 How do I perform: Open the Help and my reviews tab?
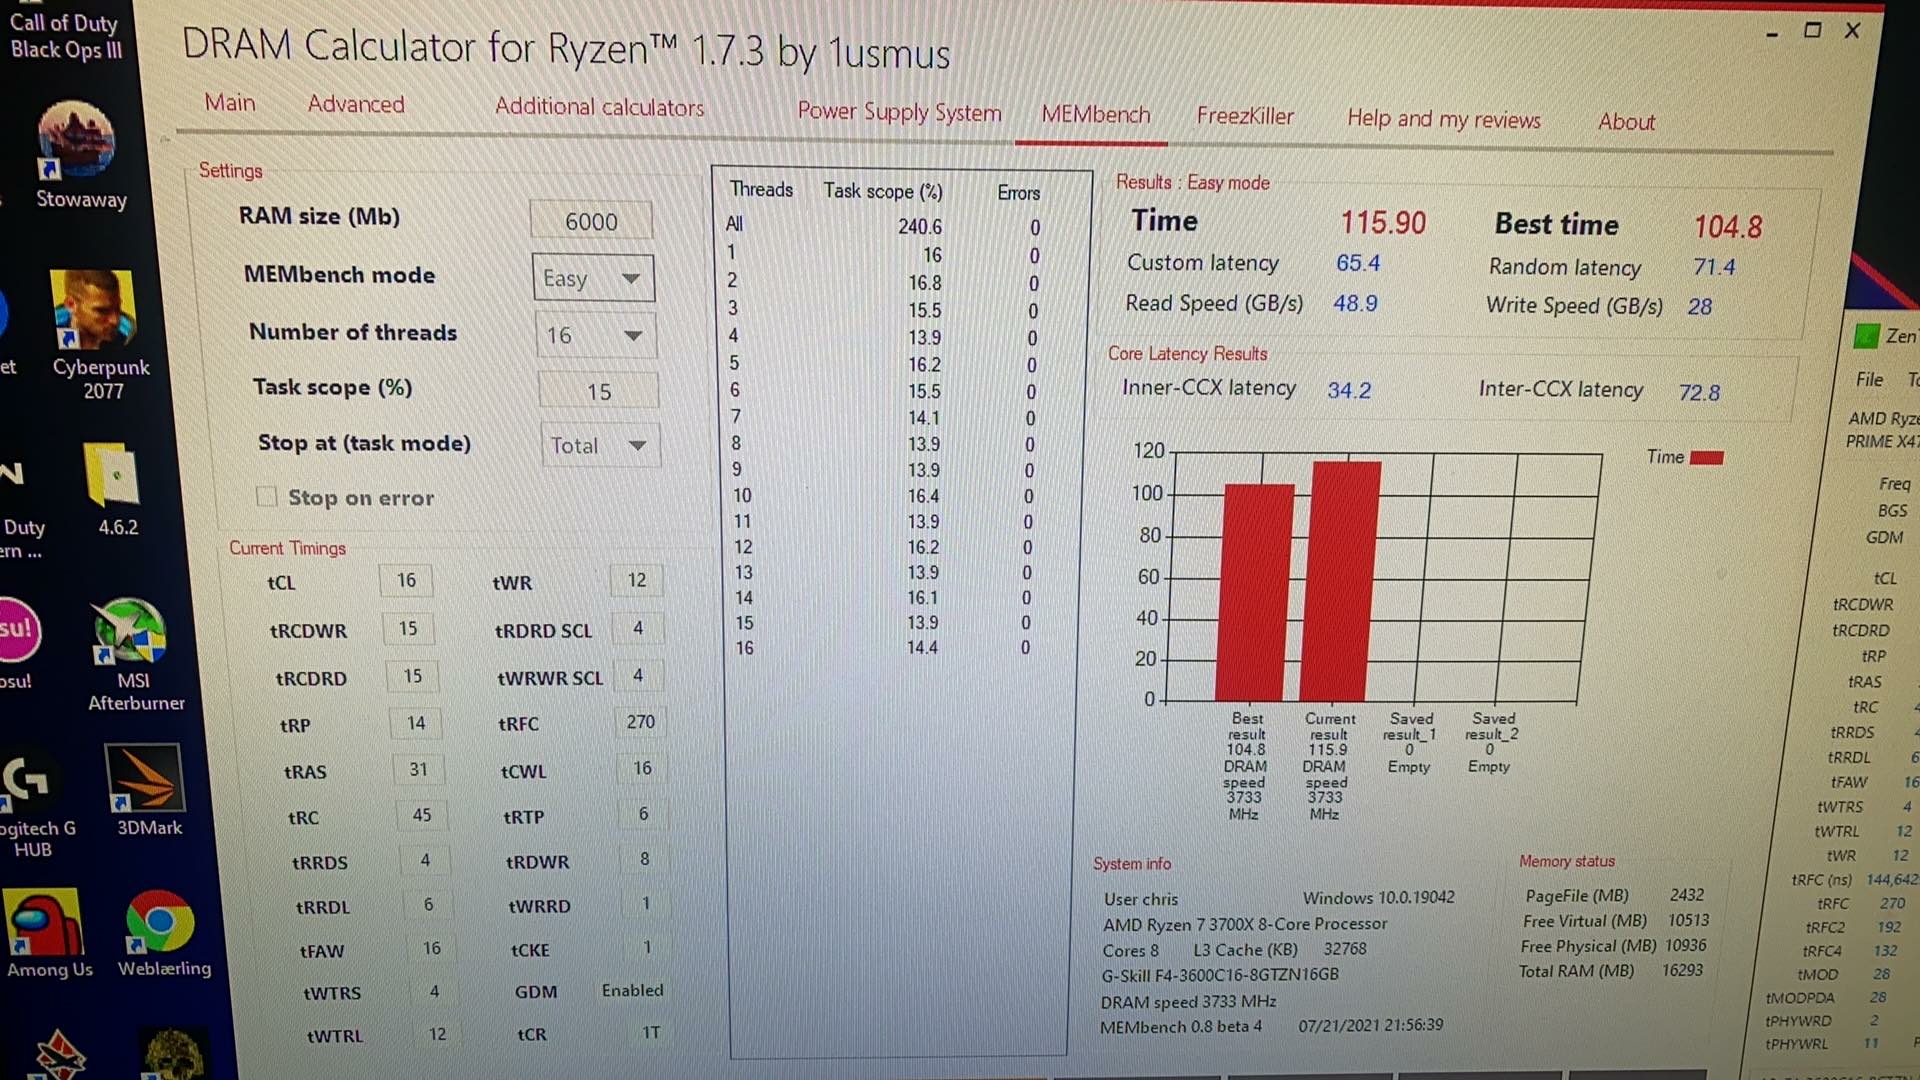[x=1443, y=118]
